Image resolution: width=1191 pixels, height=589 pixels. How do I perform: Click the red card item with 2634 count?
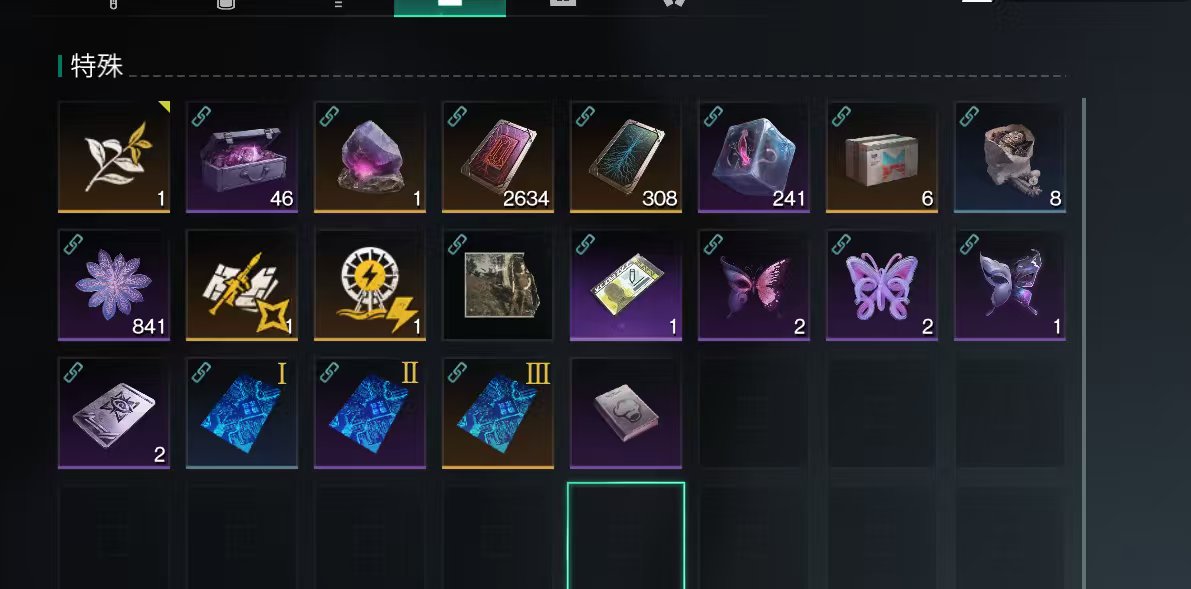coord(498,157)
